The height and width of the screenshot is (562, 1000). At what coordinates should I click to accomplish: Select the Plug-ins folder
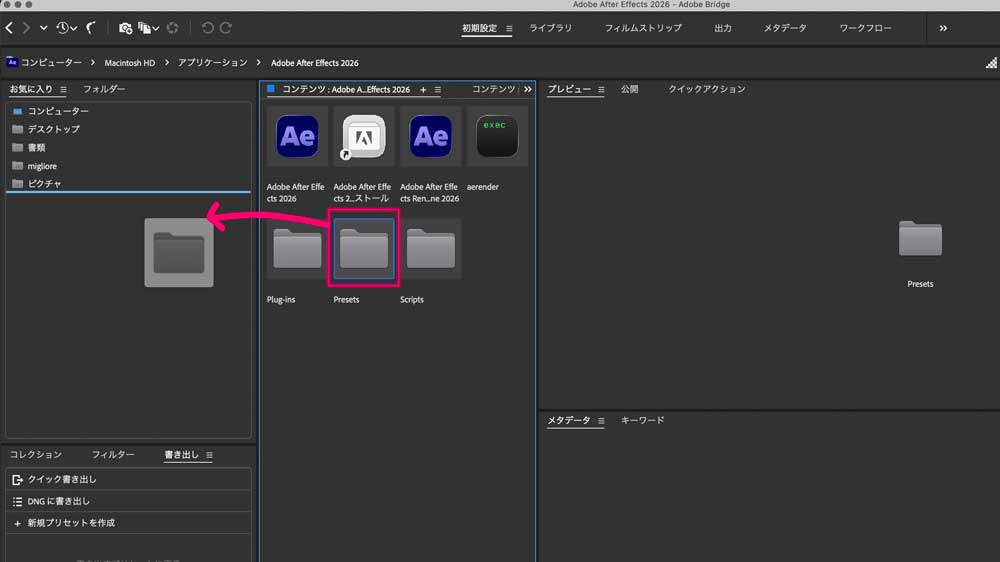pos(297,249)
